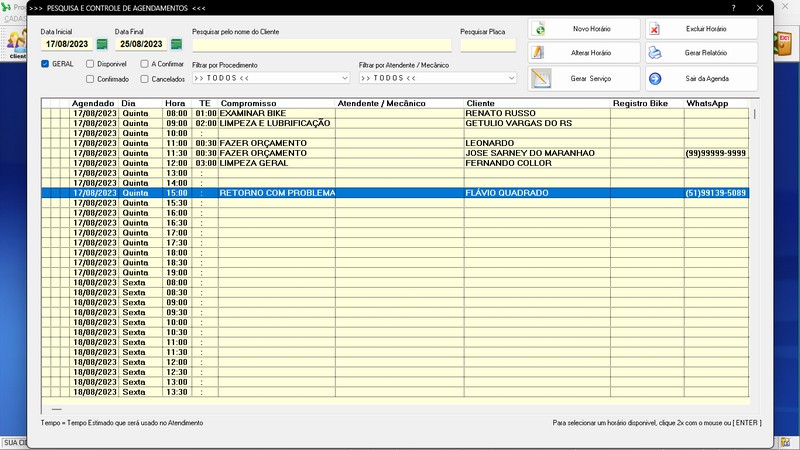Viewport: 800px width, 450px height.
Task: Enable the A Confirmar filter checkbox
Action: 144,64
